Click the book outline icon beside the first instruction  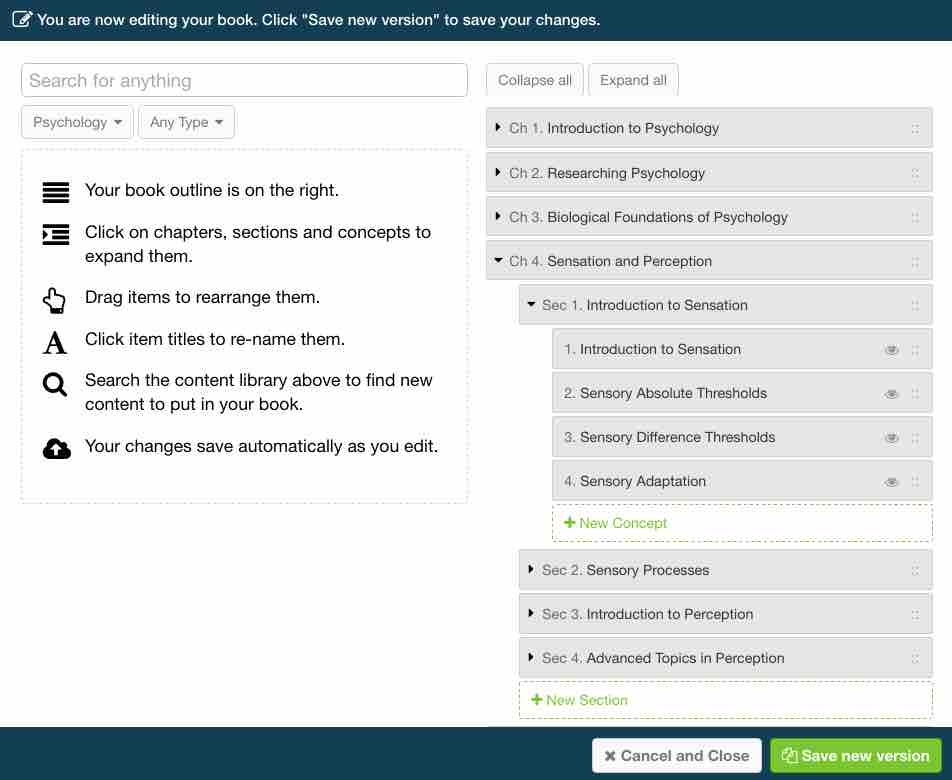(x=54, y=190)
